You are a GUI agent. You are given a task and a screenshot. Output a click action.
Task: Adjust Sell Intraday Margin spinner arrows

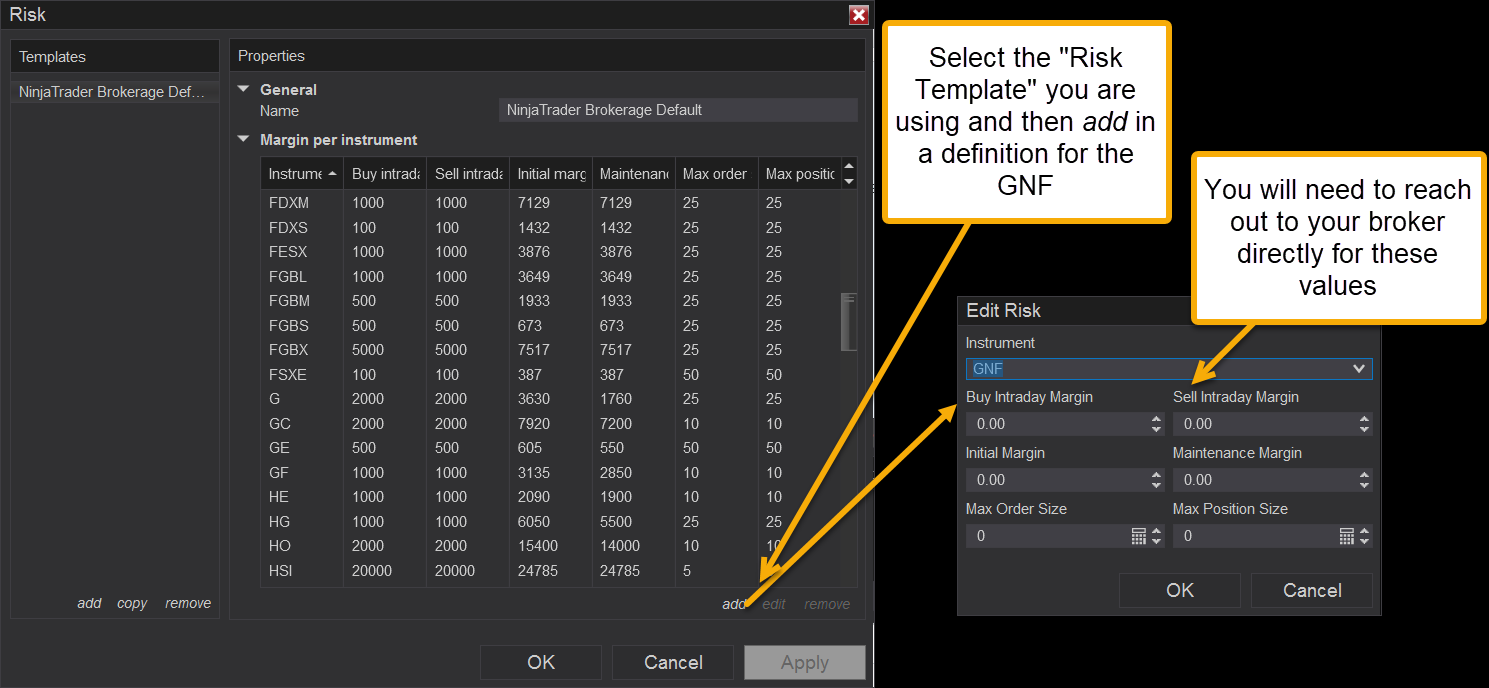pos(1365,424)
